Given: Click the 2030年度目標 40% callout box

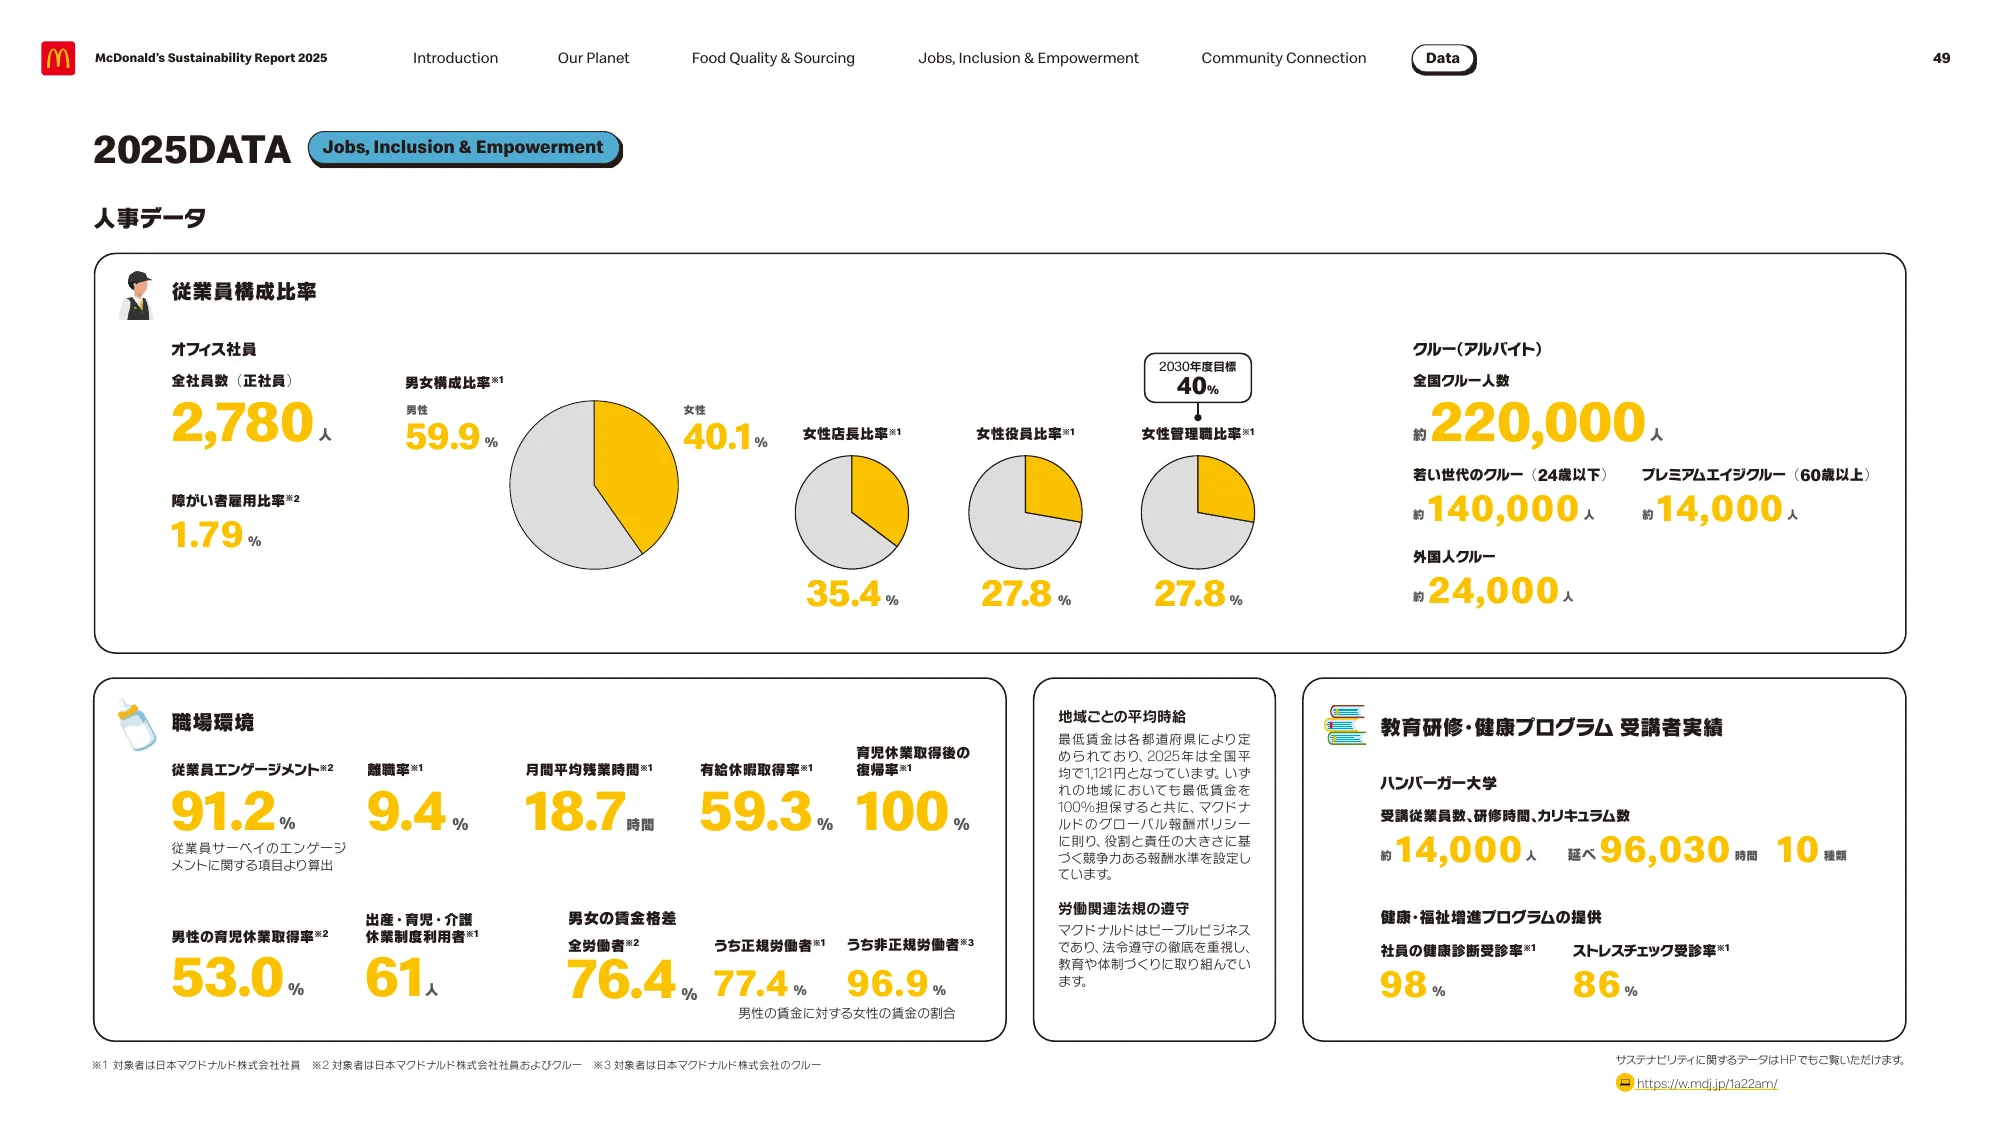Looking at the screenshot, I should click(1198, 378).
